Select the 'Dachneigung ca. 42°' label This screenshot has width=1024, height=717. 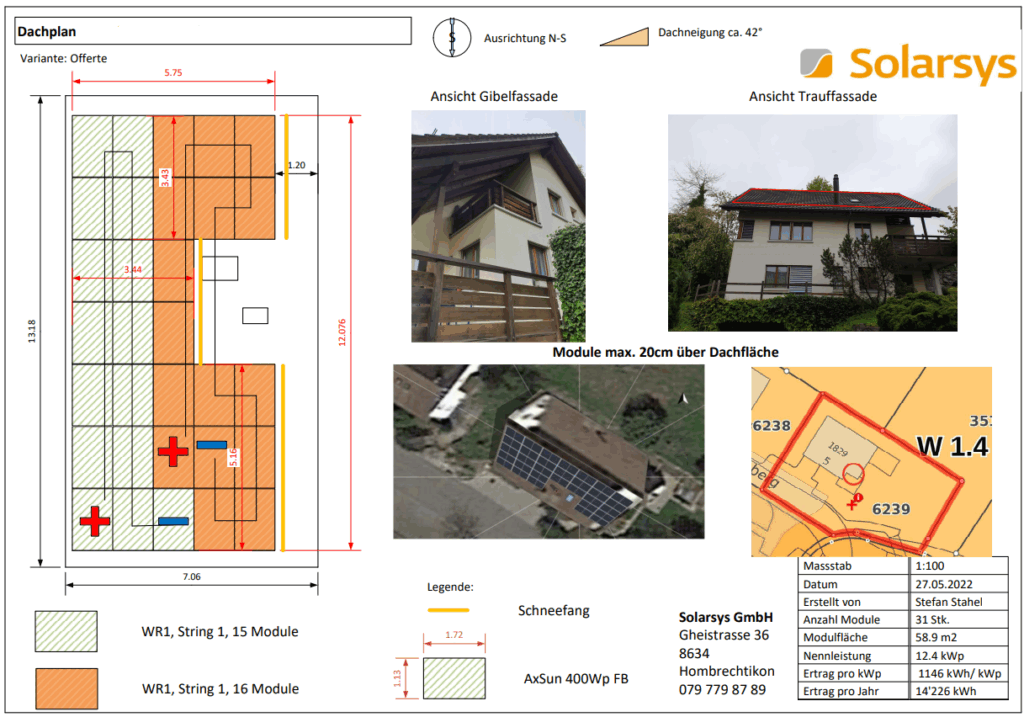pyautogui.click(x=710, y=32)
